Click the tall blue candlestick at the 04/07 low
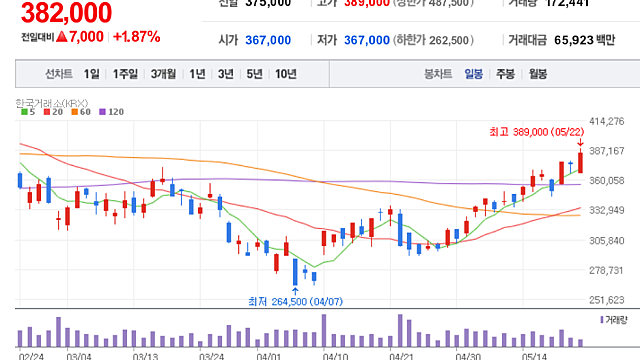The width and height of the screenshot is (640, 360). coord(295,272)
